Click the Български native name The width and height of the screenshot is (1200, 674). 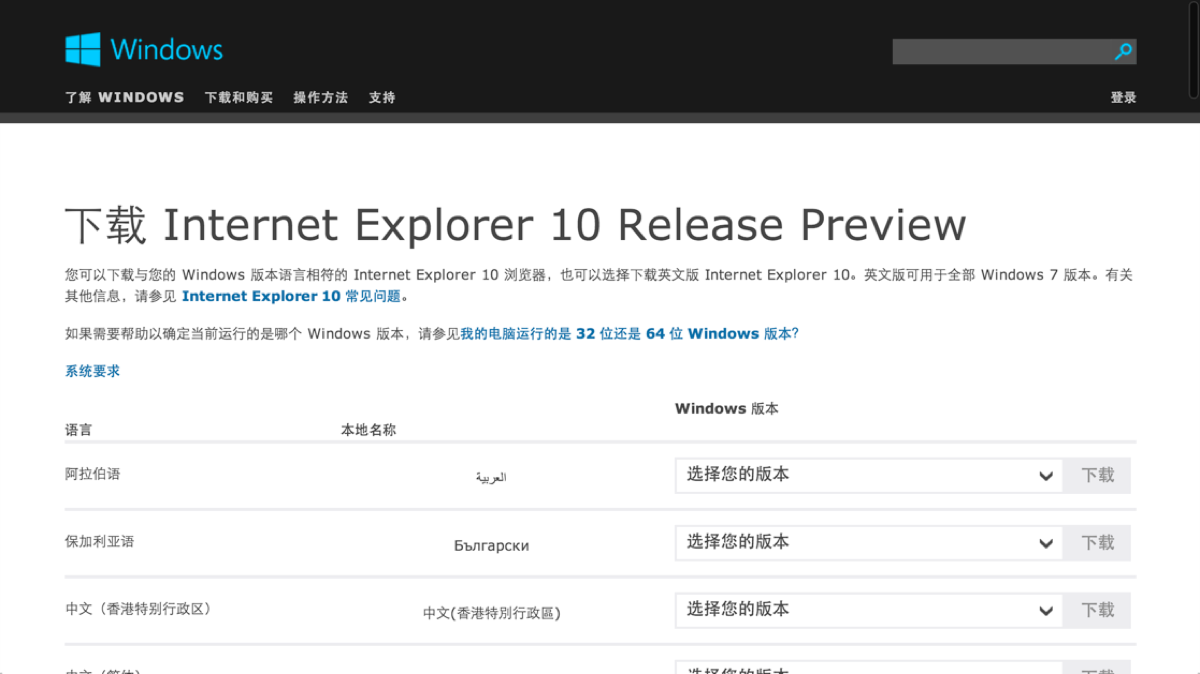coord(491,546)
